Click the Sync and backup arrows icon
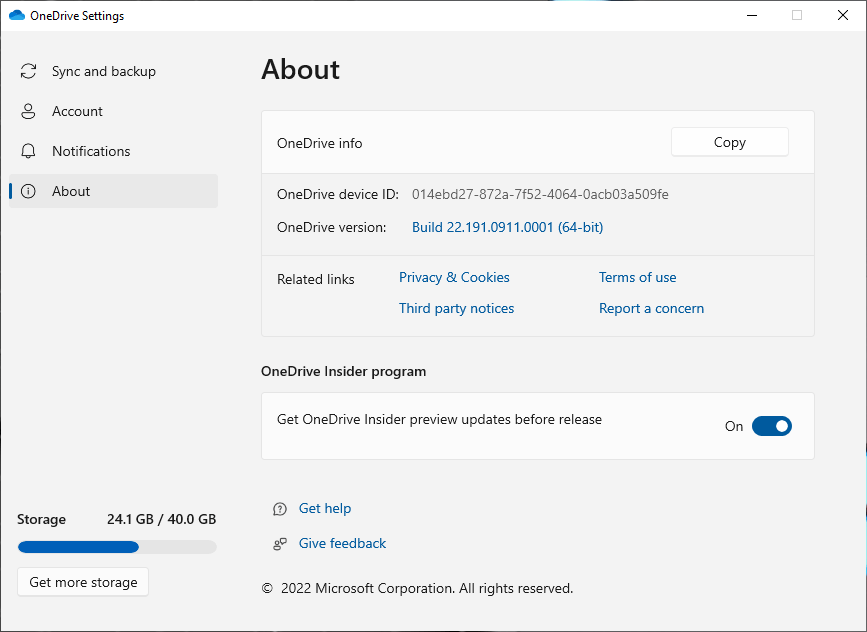Viewport: 867px width, 632px height. point(28,72)
